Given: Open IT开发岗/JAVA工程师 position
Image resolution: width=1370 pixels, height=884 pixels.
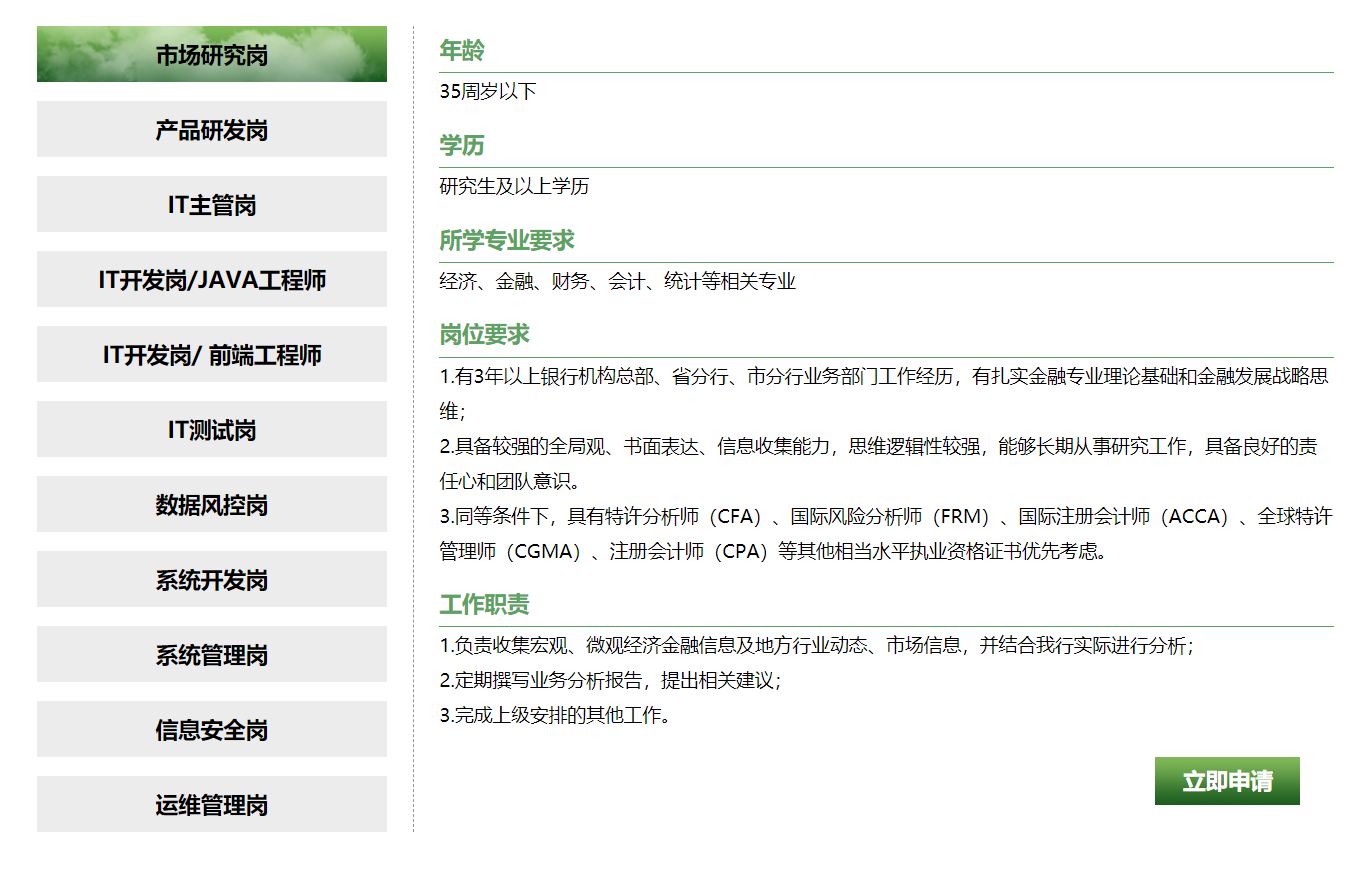Looking at the screenshot, I should (x=211, y=280).
